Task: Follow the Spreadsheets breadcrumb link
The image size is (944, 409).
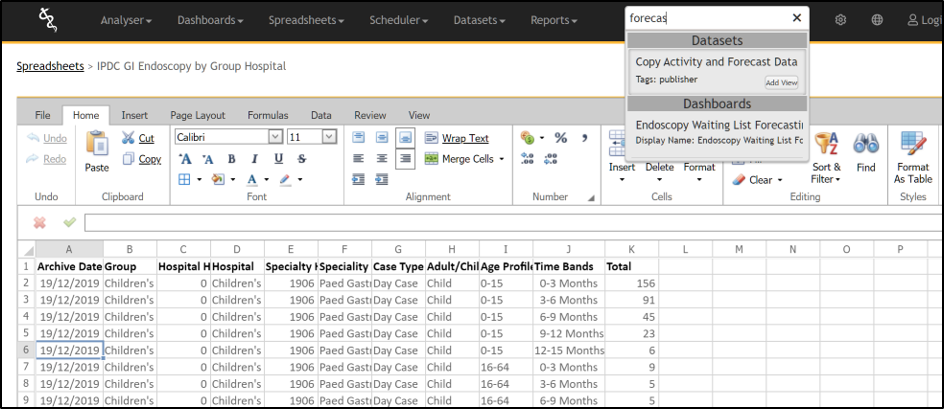Action: [50, 66]
